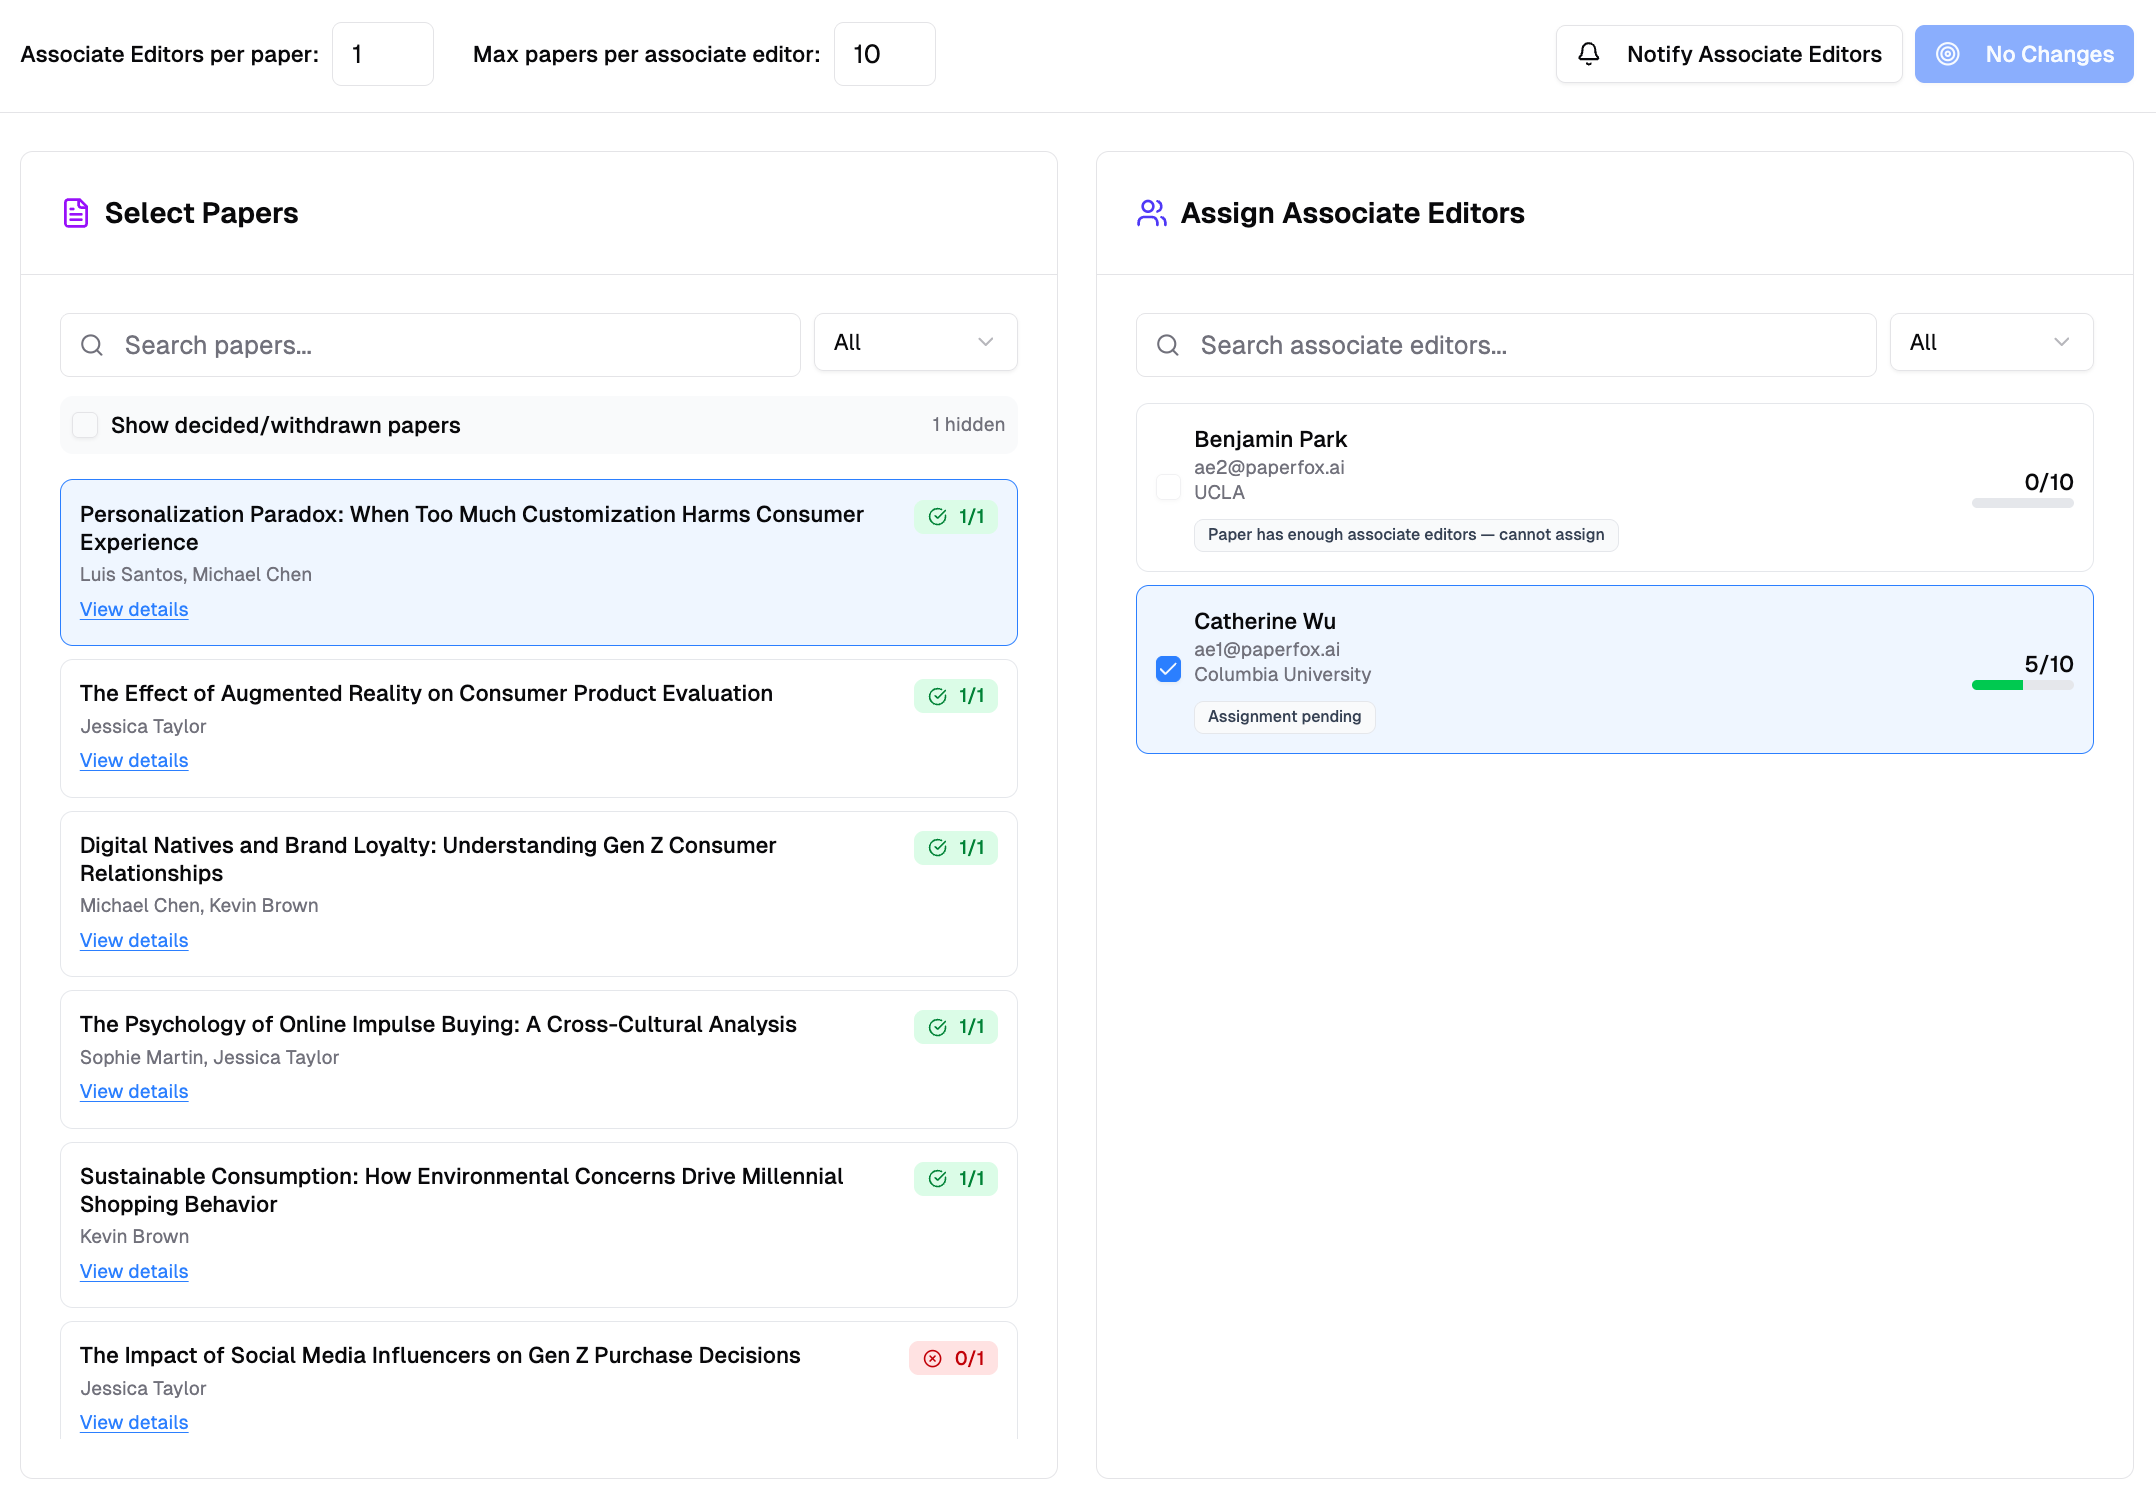Viewport: 2156px width, 1502px height.
Task: Open View details for Sustainable Consumption paper
Action: tap(134, 1271)
